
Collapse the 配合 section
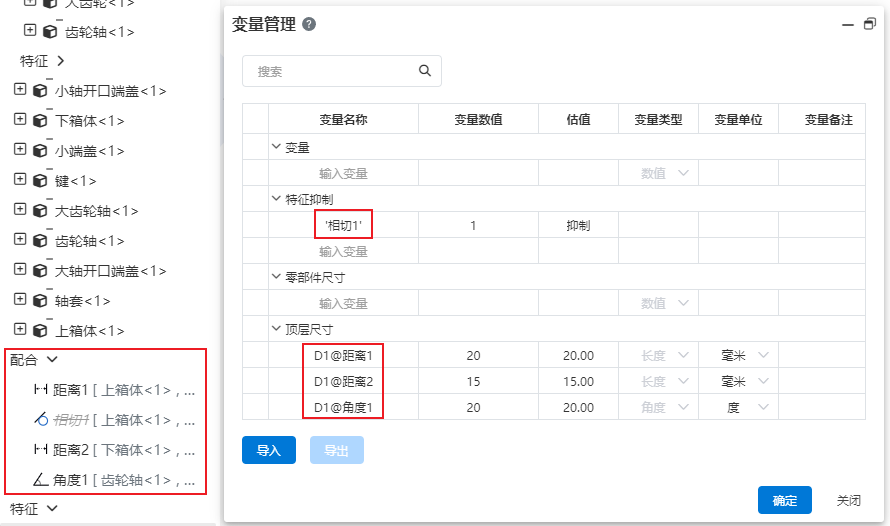(x=52, y=359)
